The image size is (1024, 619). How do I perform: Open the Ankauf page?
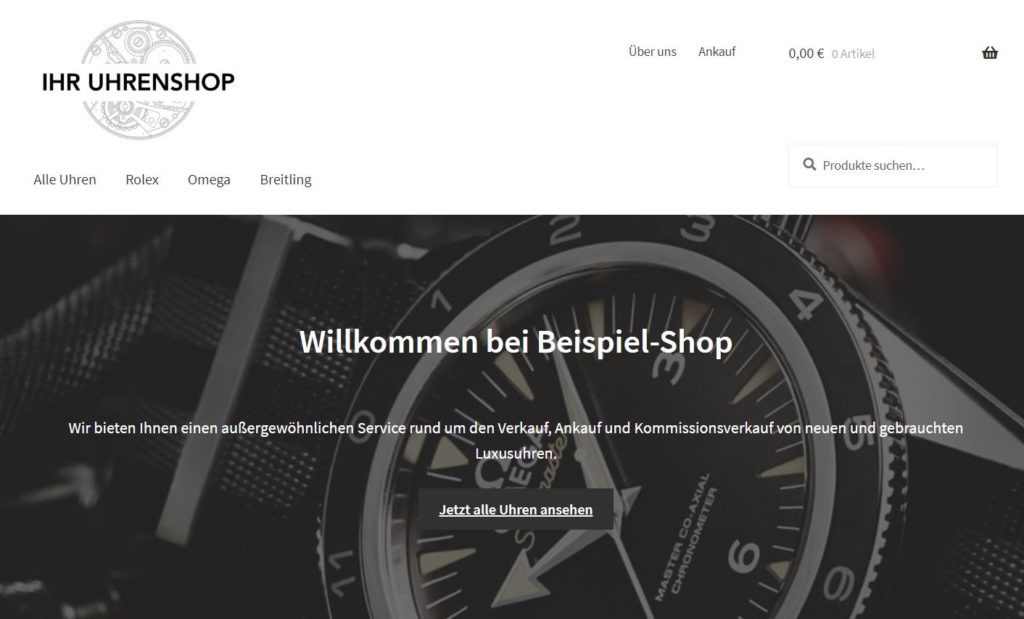tap(716, 52)
